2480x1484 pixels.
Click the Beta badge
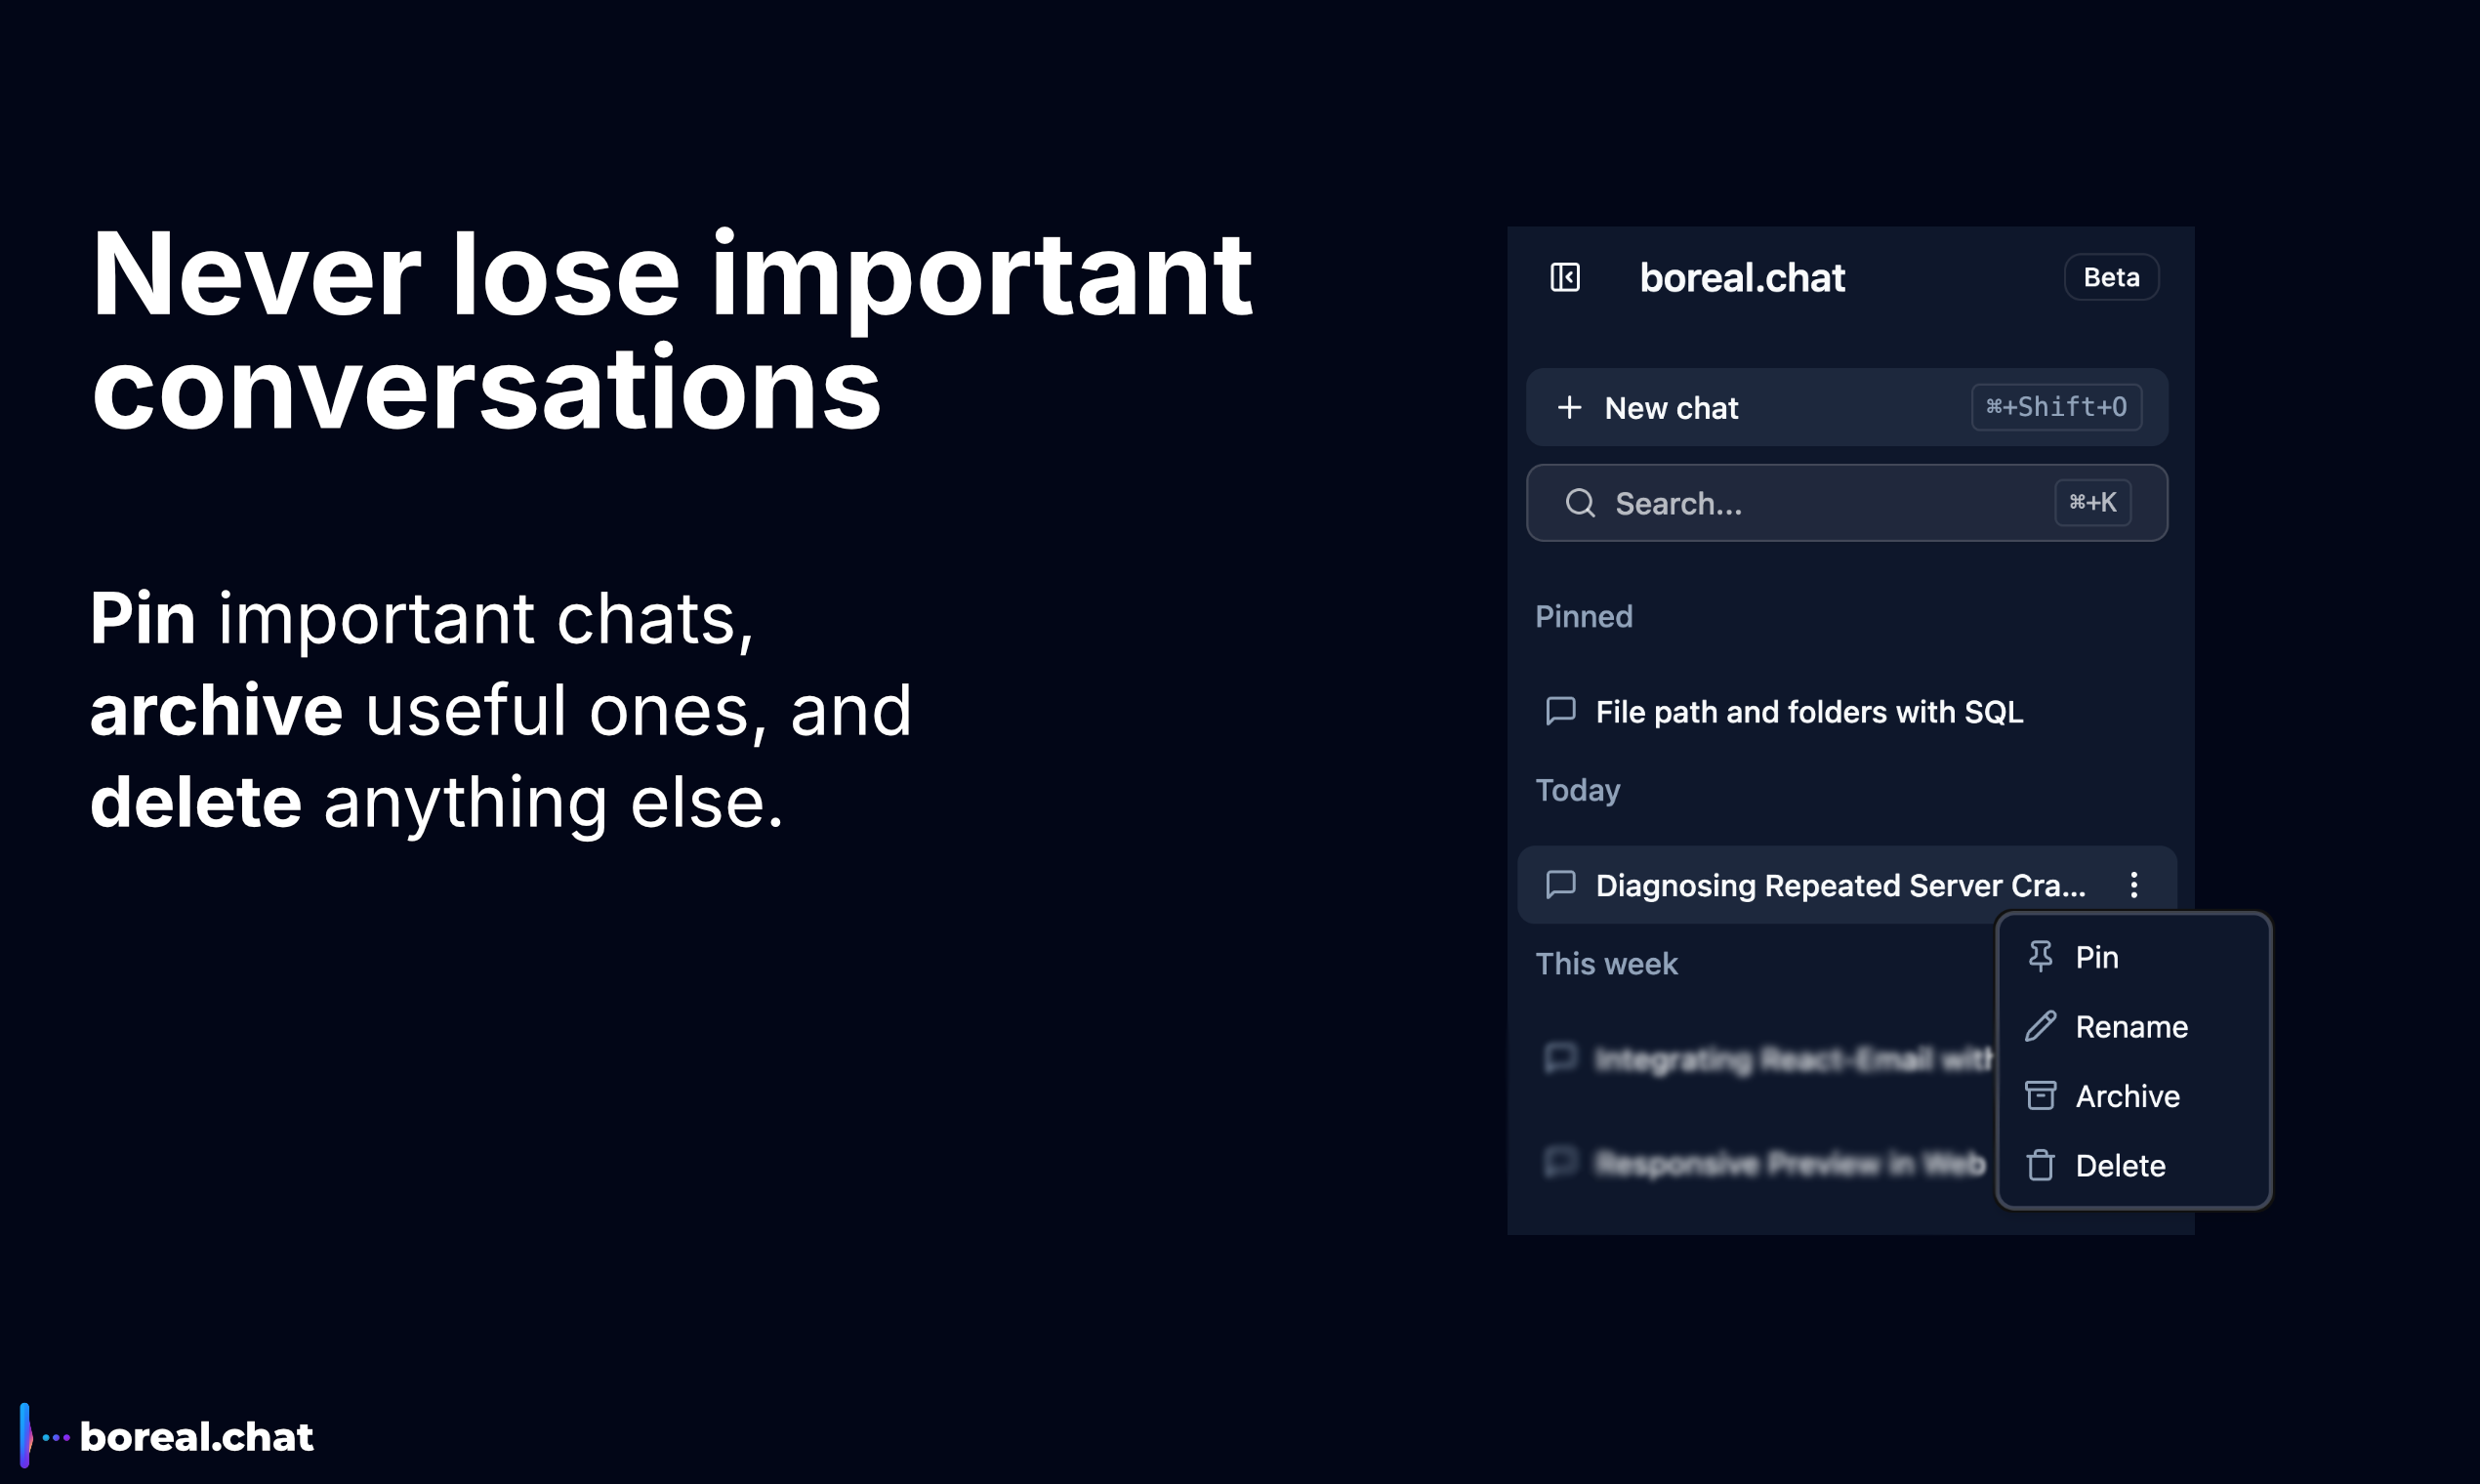2111,277
